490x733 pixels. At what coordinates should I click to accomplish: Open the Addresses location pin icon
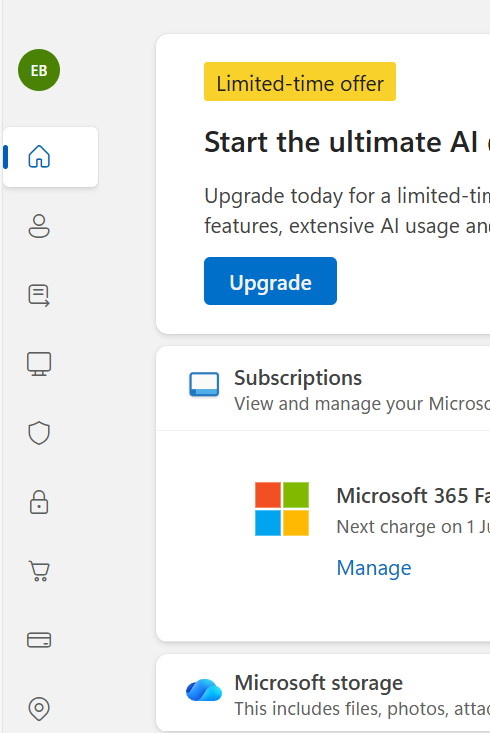[x=39, y=709]
